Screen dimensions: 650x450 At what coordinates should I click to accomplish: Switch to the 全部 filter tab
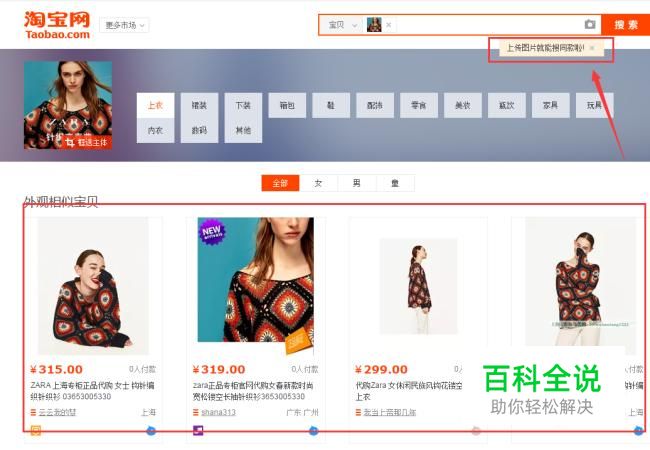(280, 183)
